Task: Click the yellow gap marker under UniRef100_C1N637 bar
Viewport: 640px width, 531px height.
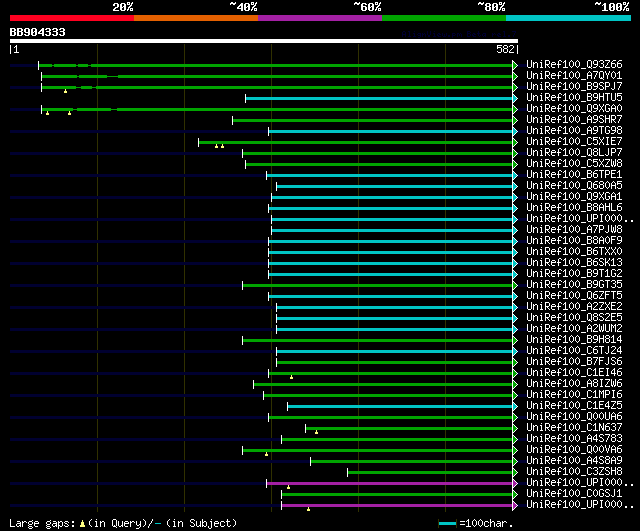Action: pyautogui.click(x=316, y=432)
